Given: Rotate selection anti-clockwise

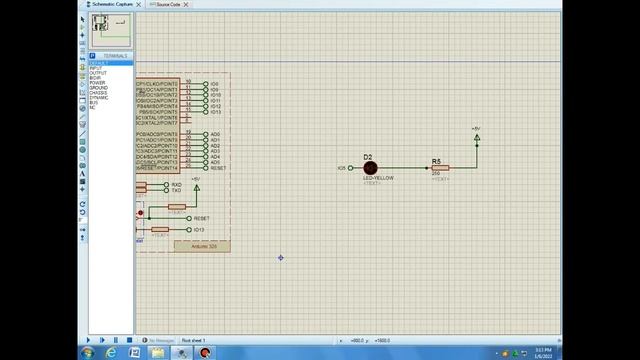Looking at the screenshot, I should (82, 212).
